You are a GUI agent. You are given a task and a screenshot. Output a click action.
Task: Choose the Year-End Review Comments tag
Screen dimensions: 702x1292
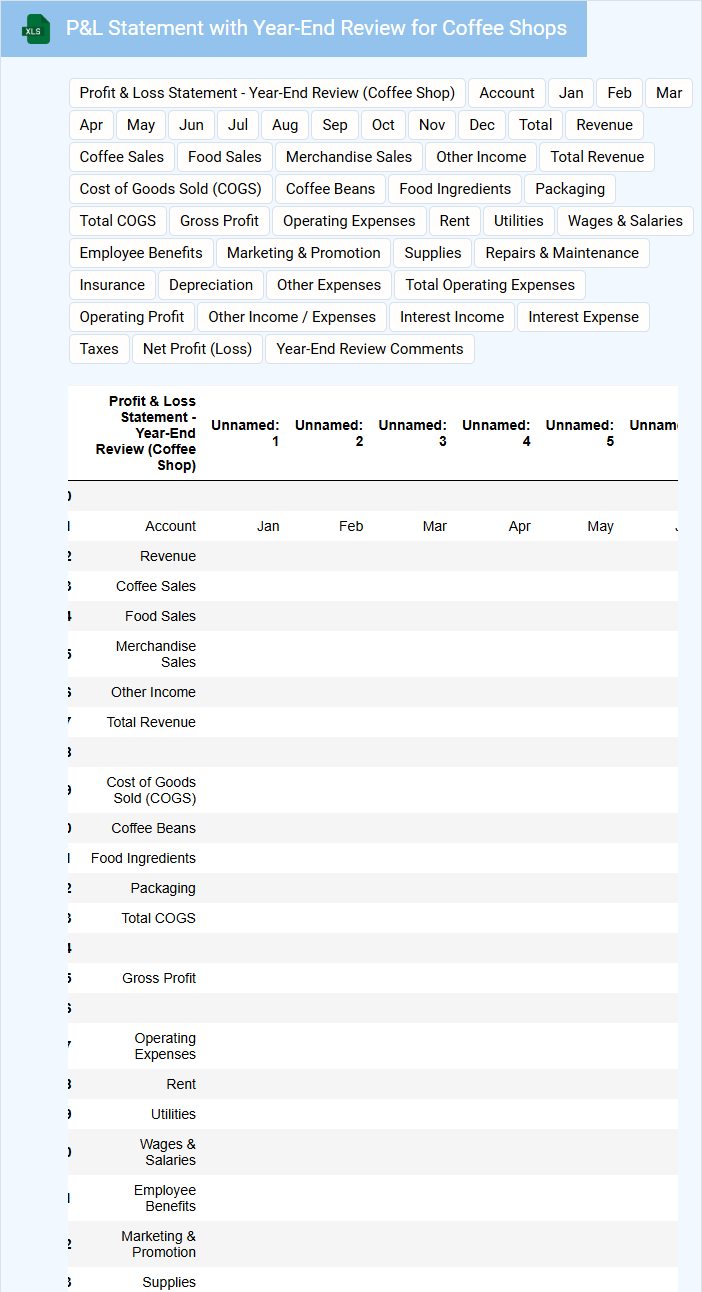pyautogui.click(x=370, y=349)
